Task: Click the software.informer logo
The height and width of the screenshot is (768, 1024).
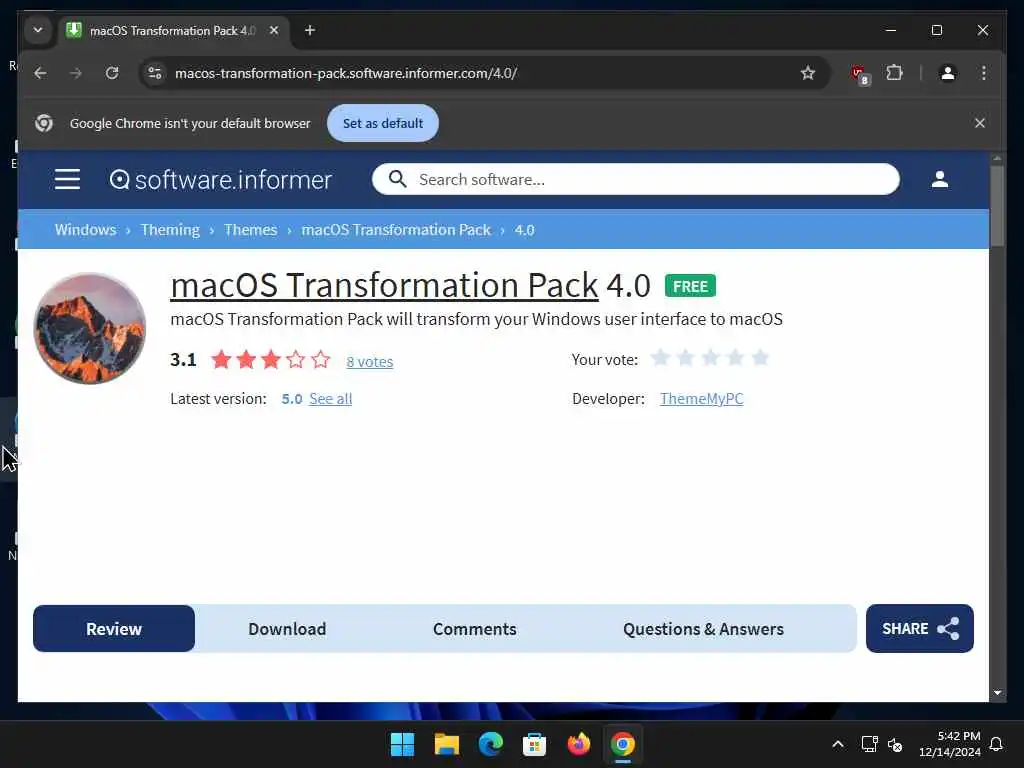Action: (x=221, y=180)
